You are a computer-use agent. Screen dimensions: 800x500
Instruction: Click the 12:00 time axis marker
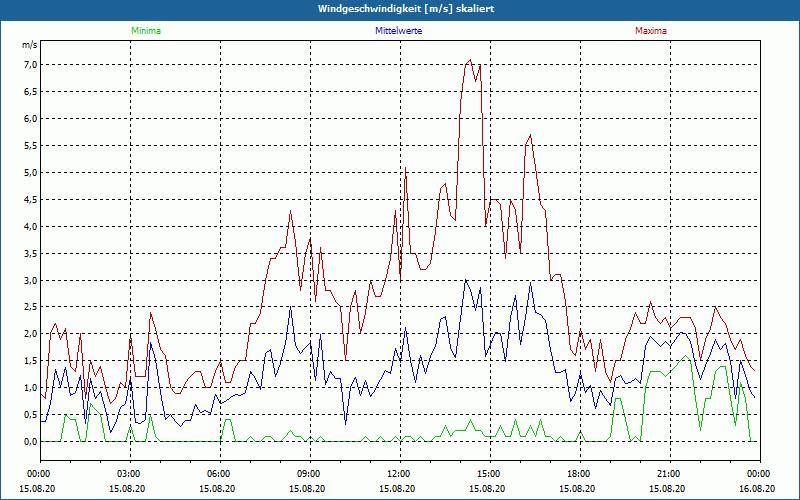click(398, 474)
